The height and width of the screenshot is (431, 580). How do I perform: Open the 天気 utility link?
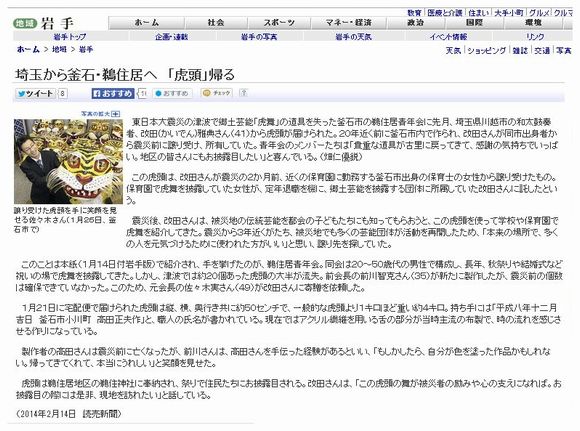pos(453,50)
